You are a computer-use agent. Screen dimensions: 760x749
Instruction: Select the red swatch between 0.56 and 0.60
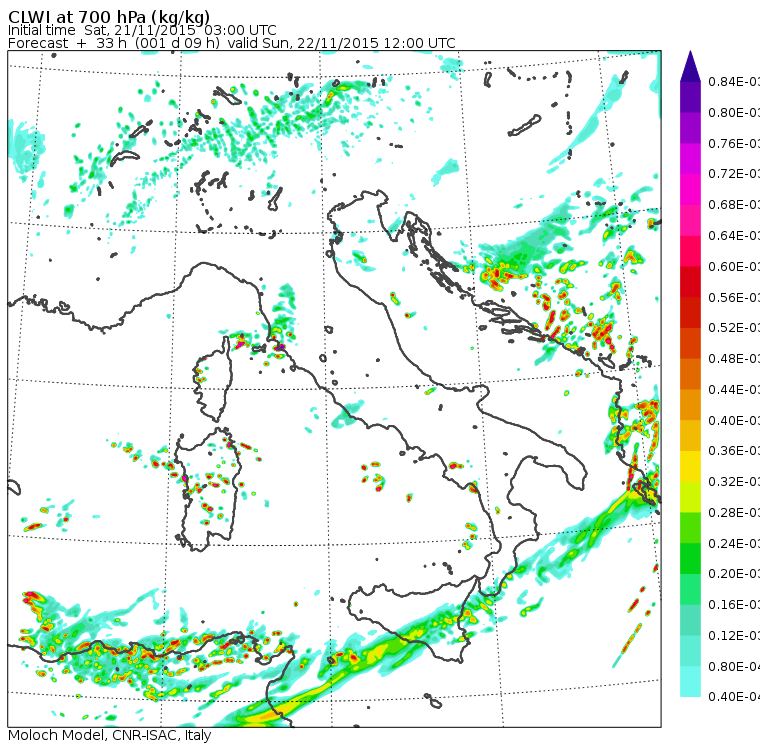tap(690, 282)
